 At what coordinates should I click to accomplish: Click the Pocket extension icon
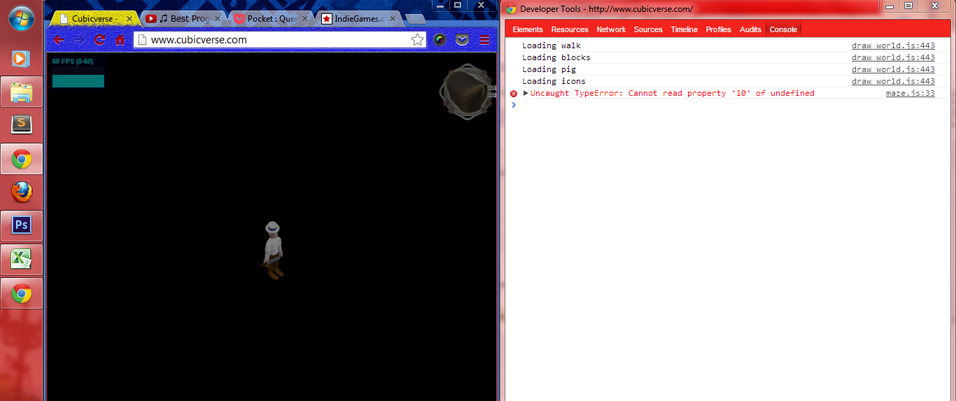[462, 40]
